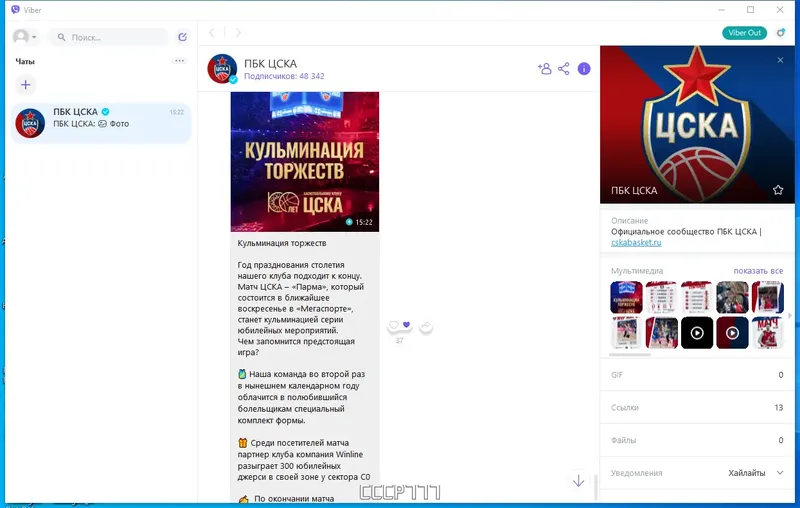Expand the profile avatar dropdown arrow

(x=34, y=37)
